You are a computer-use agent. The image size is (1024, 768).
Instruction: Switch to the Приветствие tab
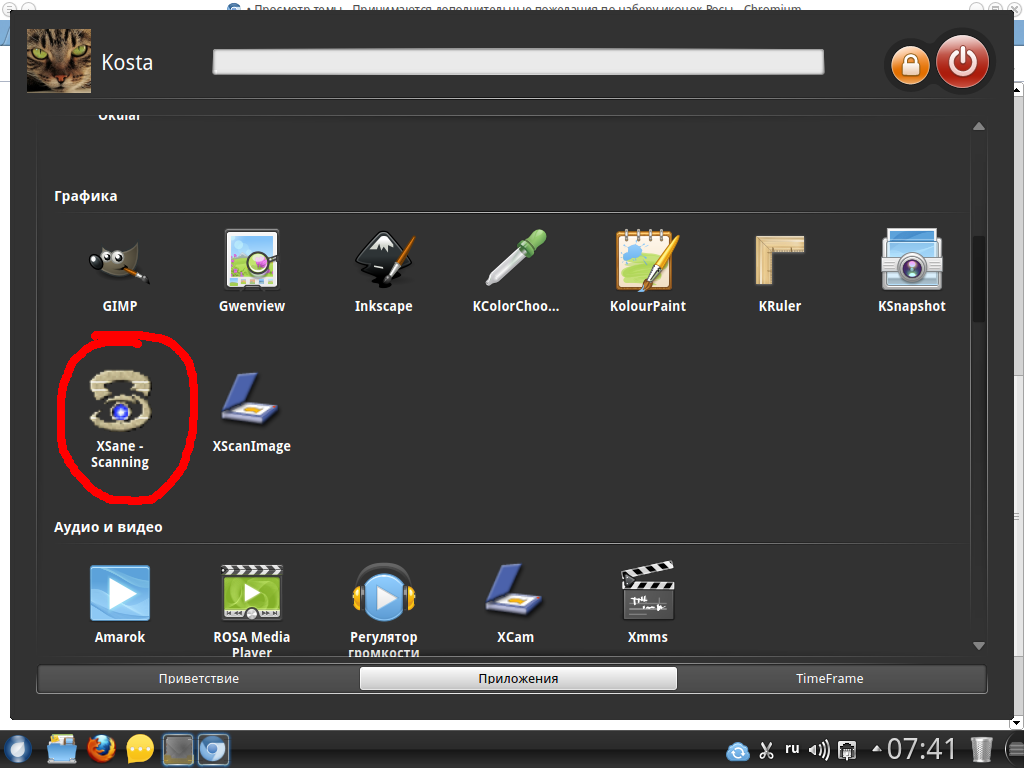click(199, 679)
